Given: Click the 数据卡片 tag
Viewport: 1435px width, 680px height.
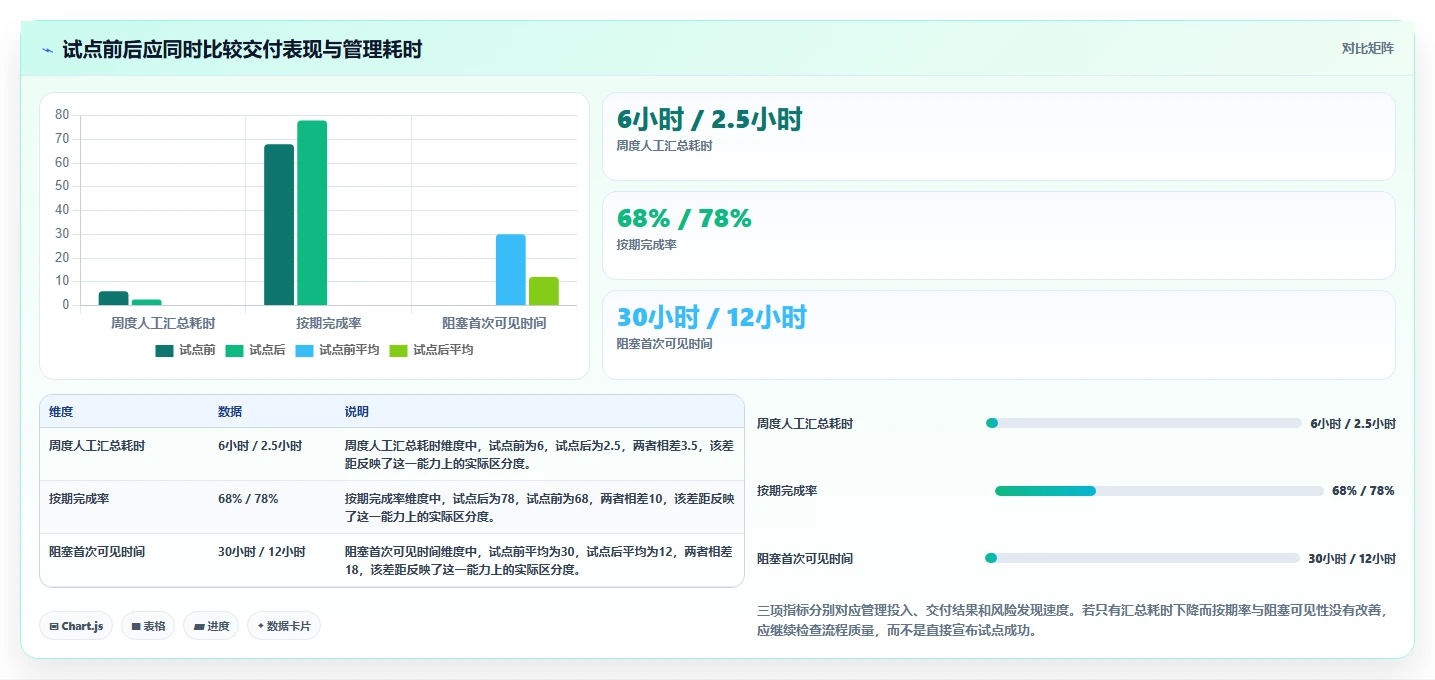Looking at the screenshot, I should pos(284,626).
